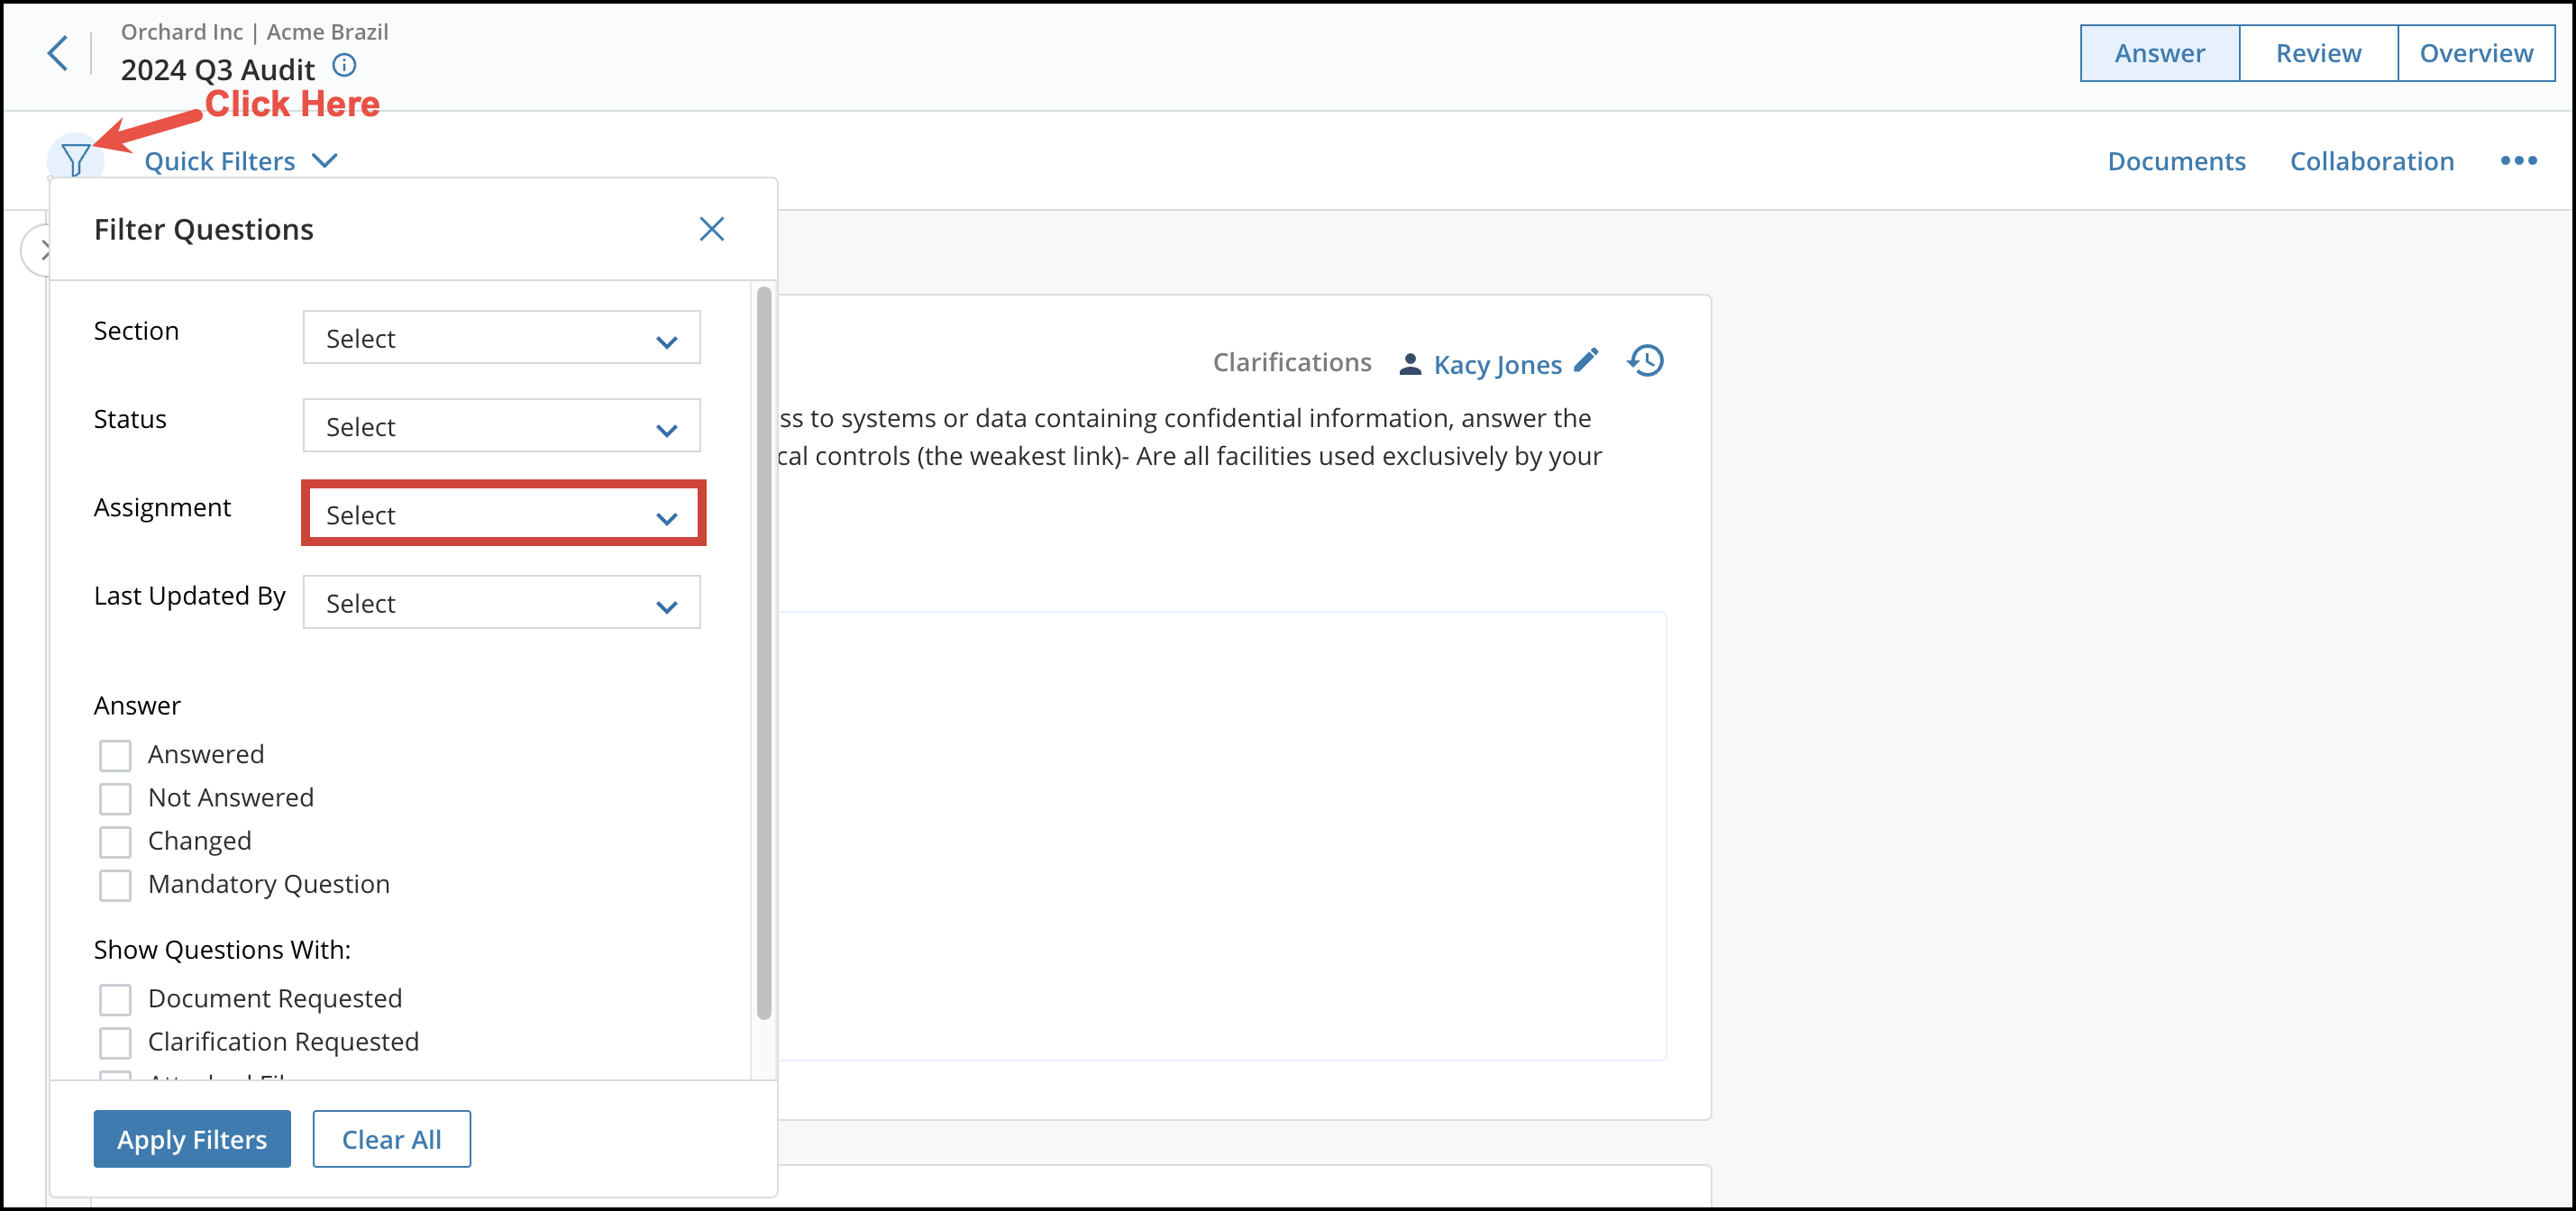Screen dimensions: 2576x1211
Task: Open the history clock icon
Action: (x=1646, y=360)
